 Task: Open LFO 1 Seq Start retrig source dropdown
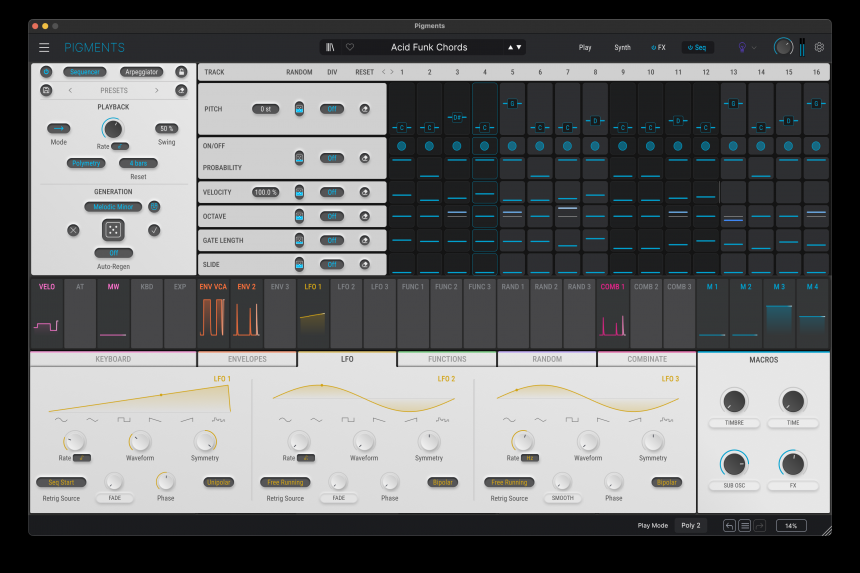[61, 482]
